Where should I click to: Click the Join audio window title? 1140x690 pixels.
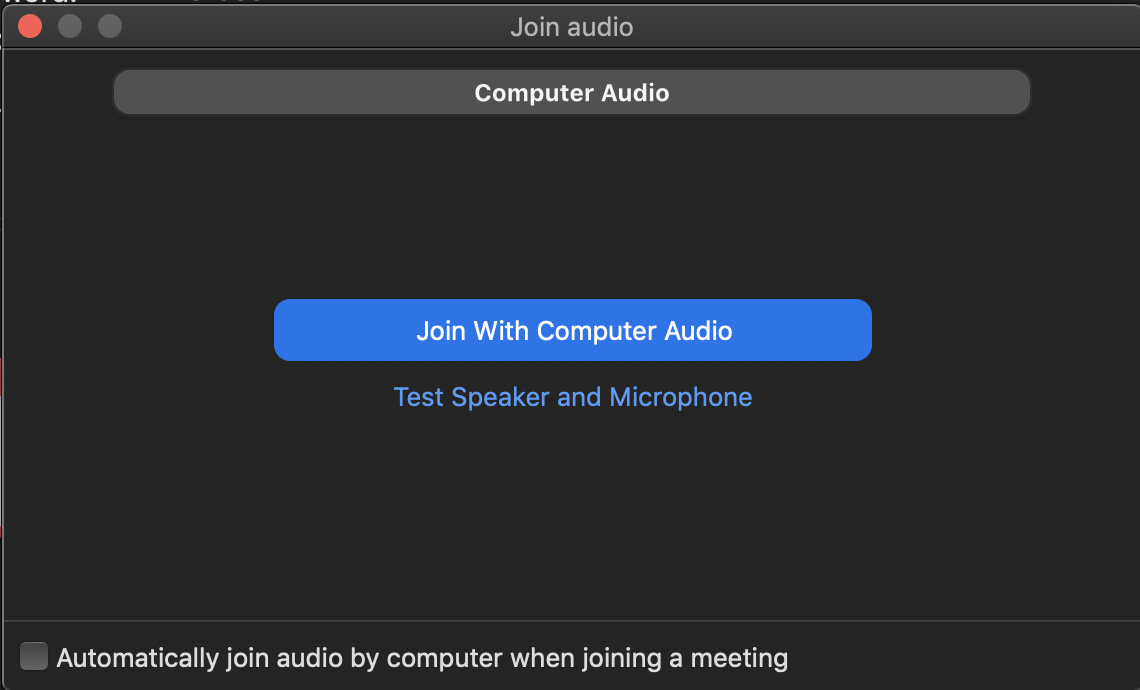(x=571, y=26)
